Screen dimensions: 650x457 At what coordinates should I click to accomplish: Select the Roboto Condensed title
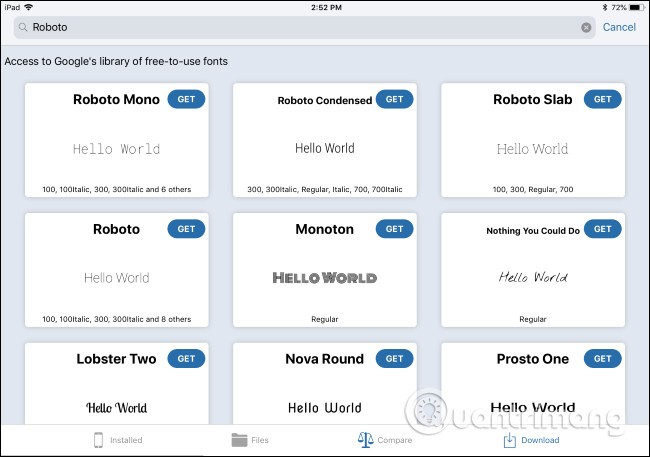pyautogui.click(x=325, y=100)
